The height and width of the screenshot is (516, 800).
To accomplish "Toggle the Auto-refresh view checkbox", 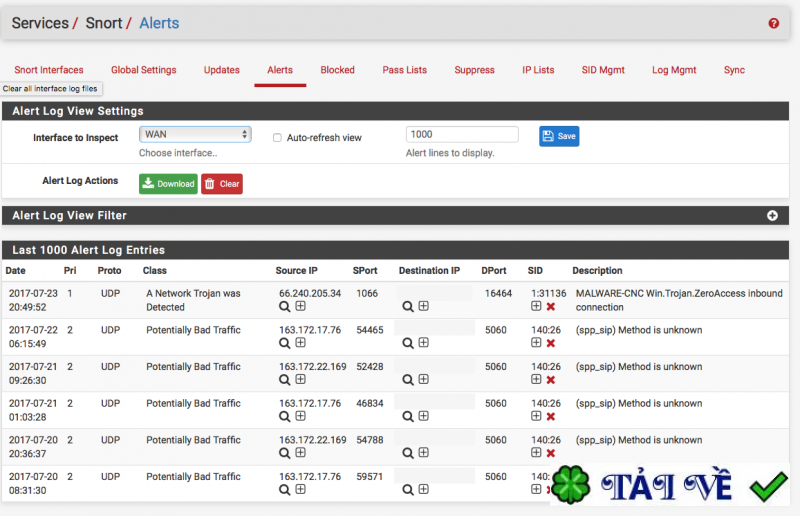I will tap(277, 138).
